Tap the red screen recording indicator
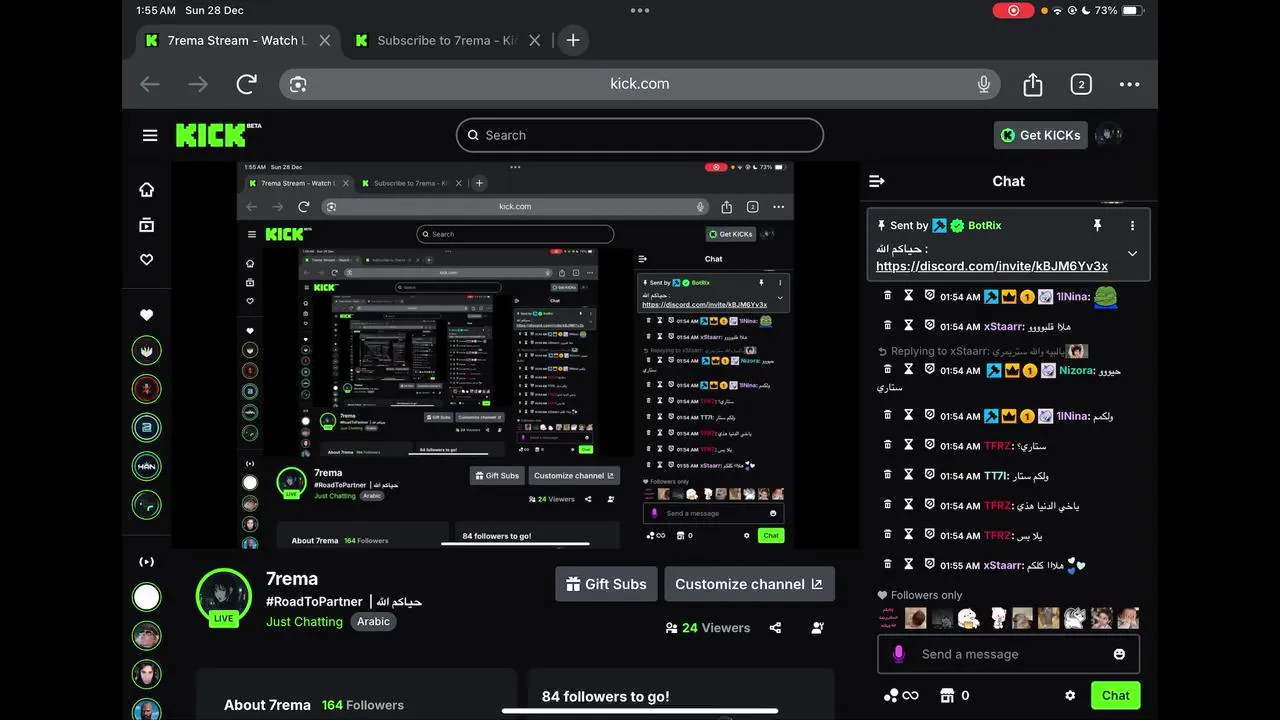The image size is (1280, 720). 1013,10
